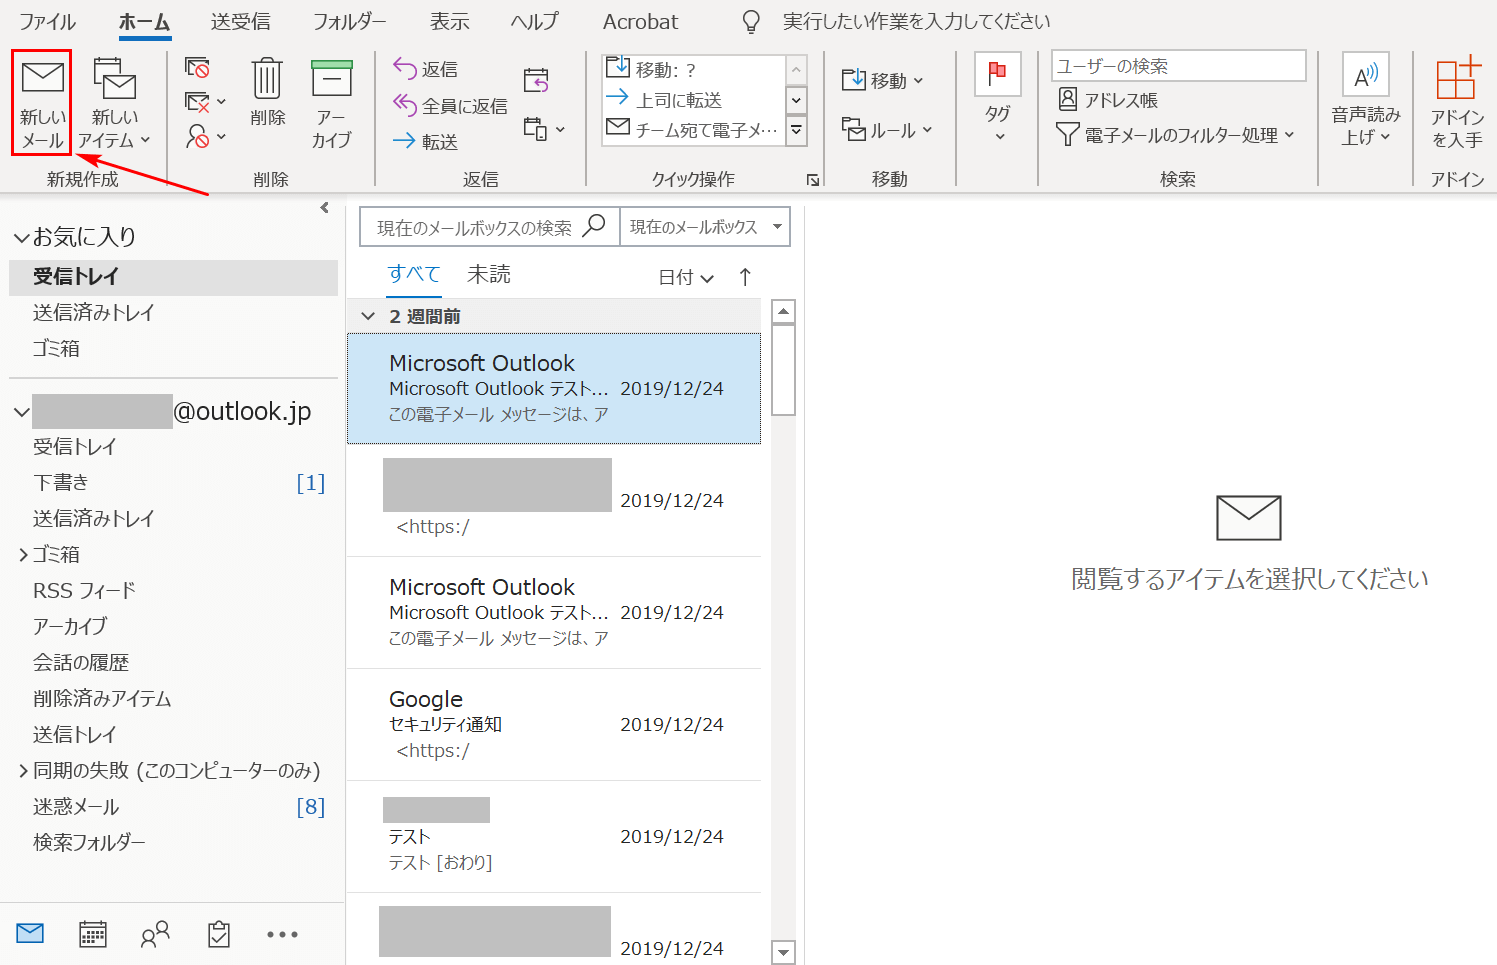Select 受信トレイ in favorites

tap(173, 277)
